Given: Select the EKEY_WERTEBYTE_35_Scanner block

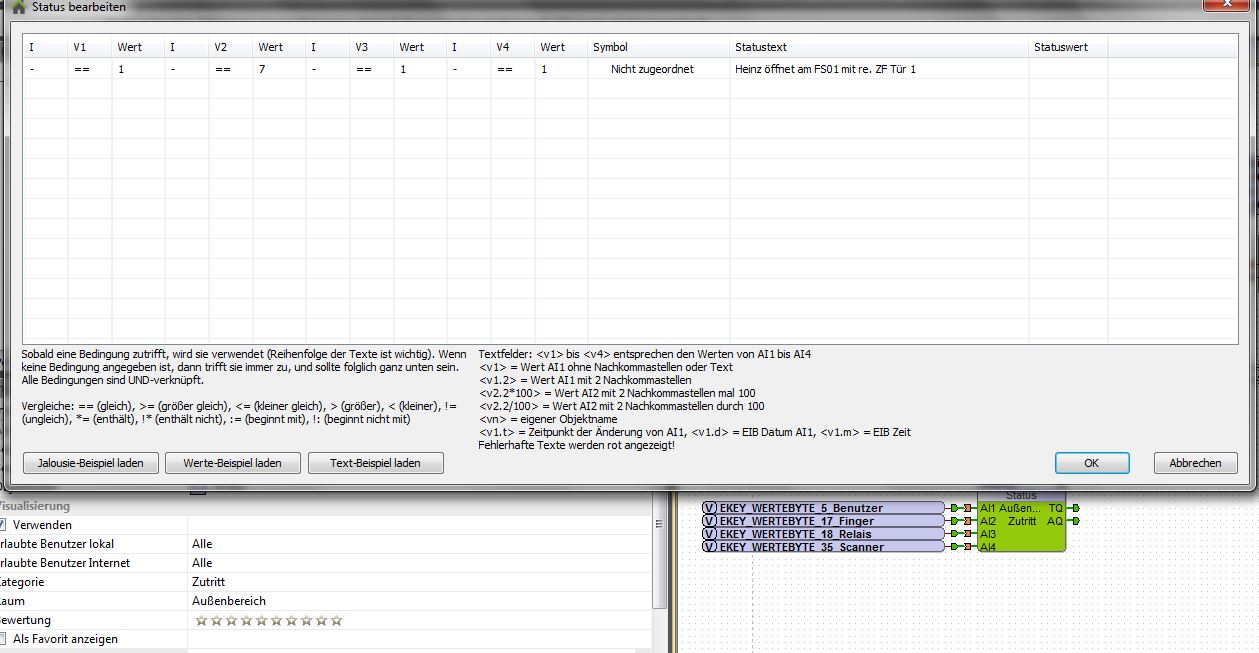Looking at the screenshot, I should point(823,547).
